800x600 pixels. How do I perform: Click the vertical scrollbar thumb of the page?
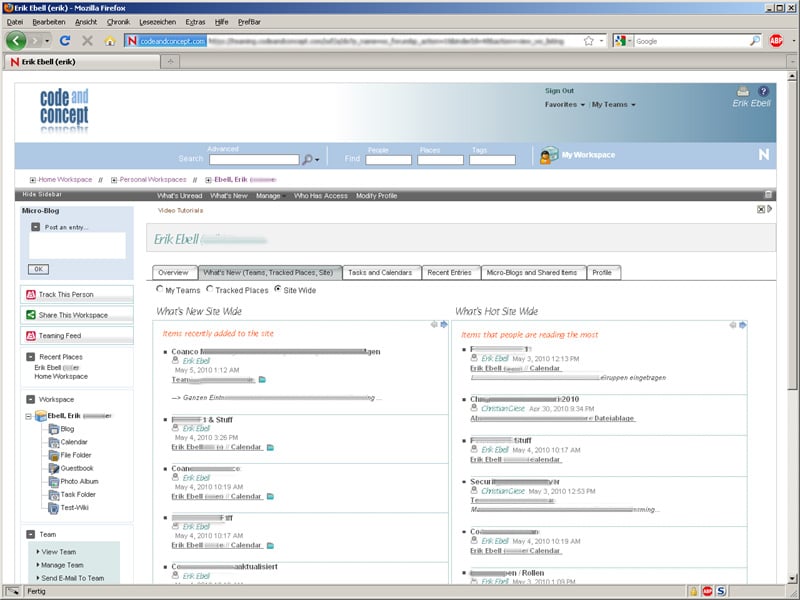791,236
